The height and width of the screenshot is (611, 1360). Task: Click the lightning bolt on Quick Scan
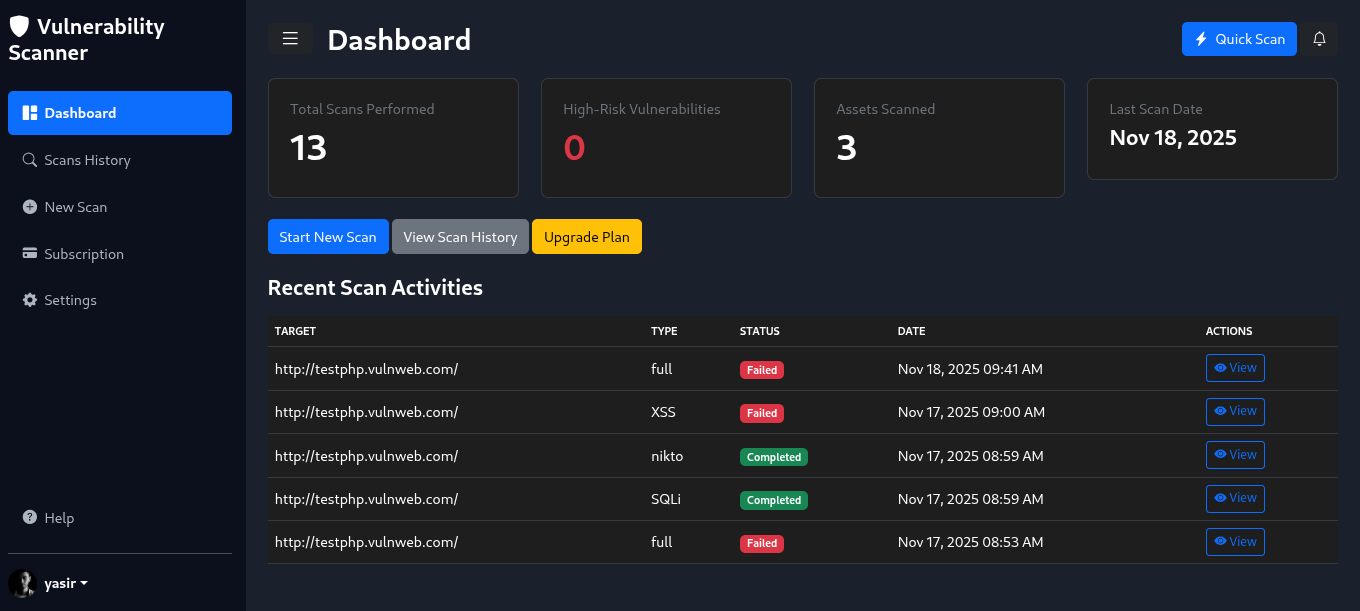(x=1203, y=39)
